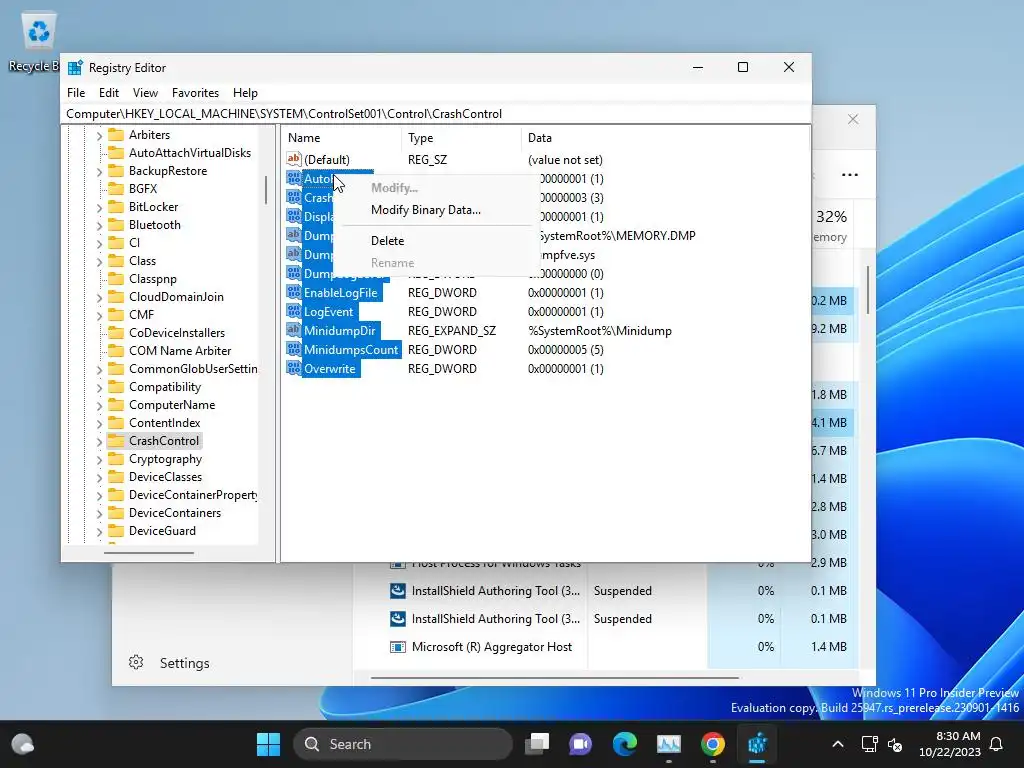Open Chat app from taskbar
Viewport: 1024px width, 768px height.
click(x=580, y=744)
